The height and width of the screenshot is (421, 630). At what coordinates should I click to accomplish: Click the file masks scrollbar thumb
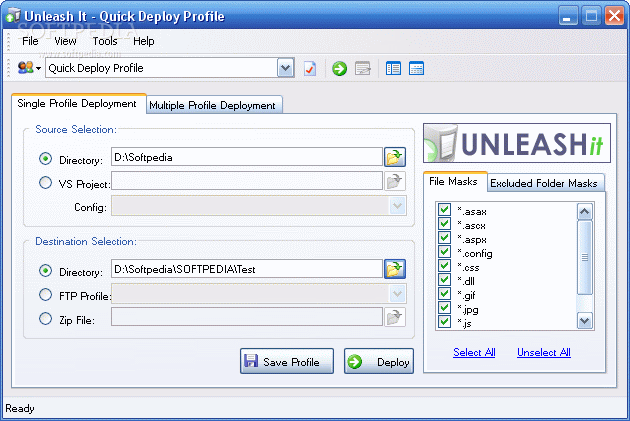(x=585, y=258)
